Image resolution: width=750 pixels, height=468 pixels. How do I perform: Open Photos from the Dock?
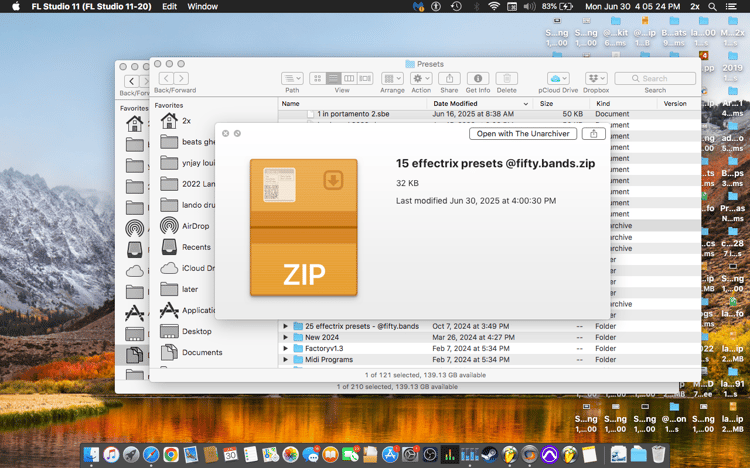290,454
